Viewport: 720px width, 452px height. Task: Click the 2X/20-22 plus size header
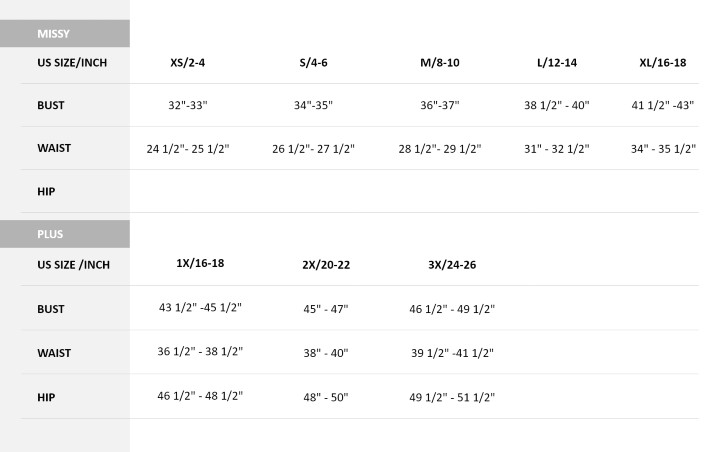point(326,265)
